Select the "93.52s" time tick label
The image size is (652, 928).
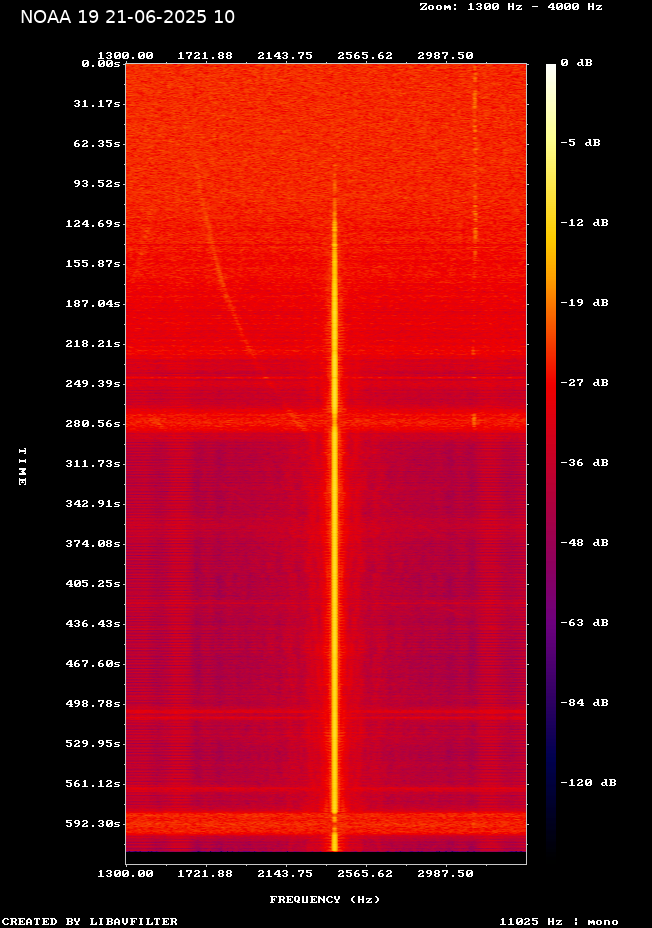point(97,183)
